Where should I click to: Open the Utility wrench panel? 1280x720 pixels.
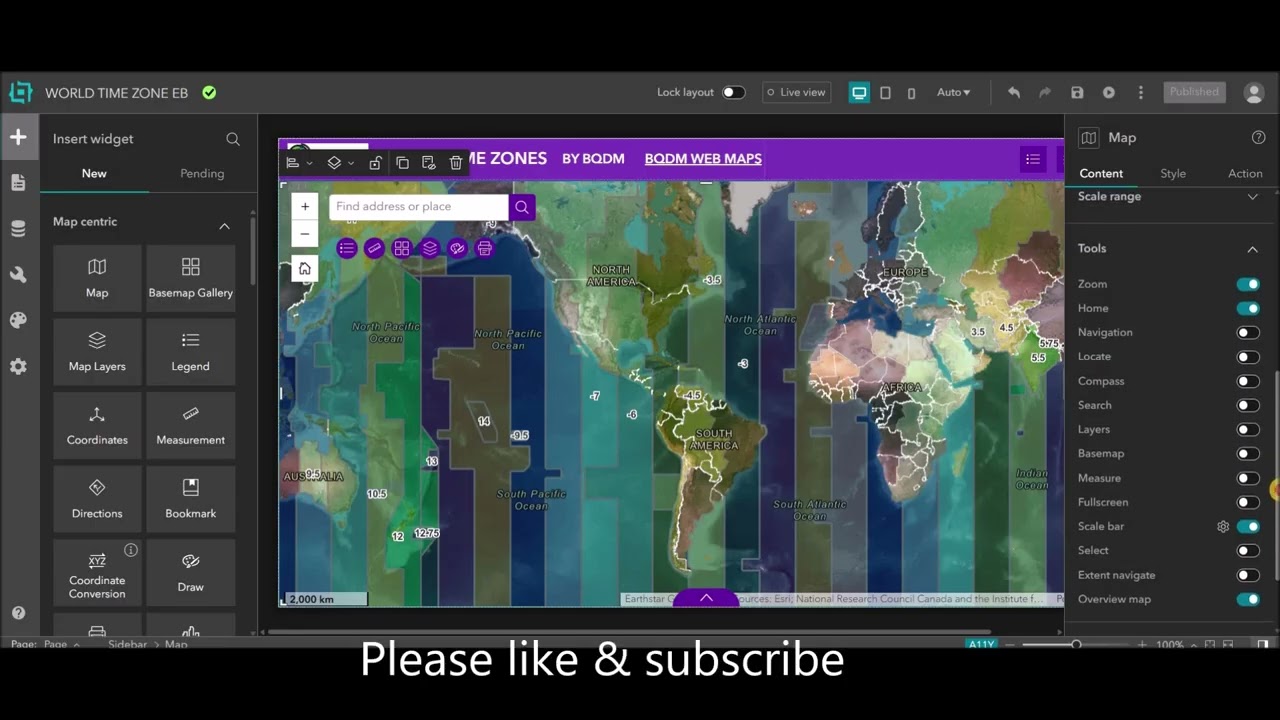[x=18, y=275]
